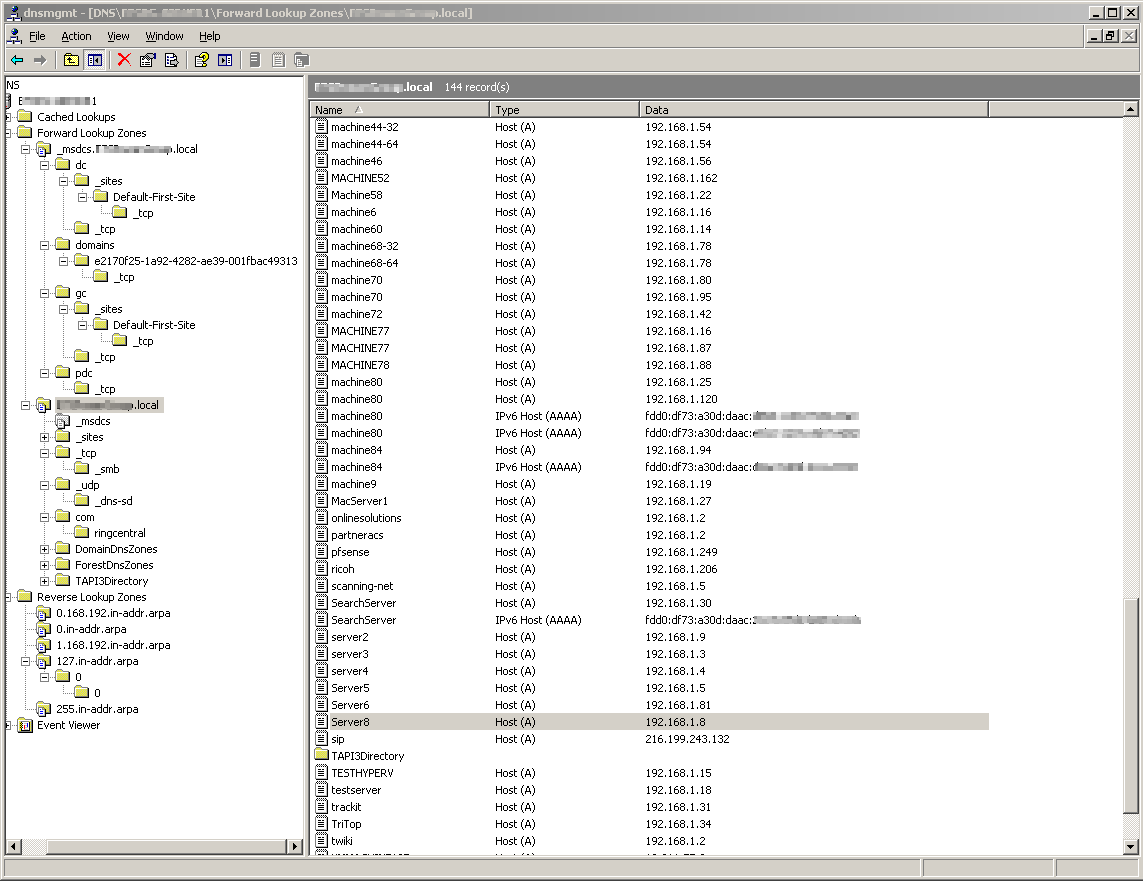
Task: Select the pfsense host record
Action: click(x=349, y=552)
